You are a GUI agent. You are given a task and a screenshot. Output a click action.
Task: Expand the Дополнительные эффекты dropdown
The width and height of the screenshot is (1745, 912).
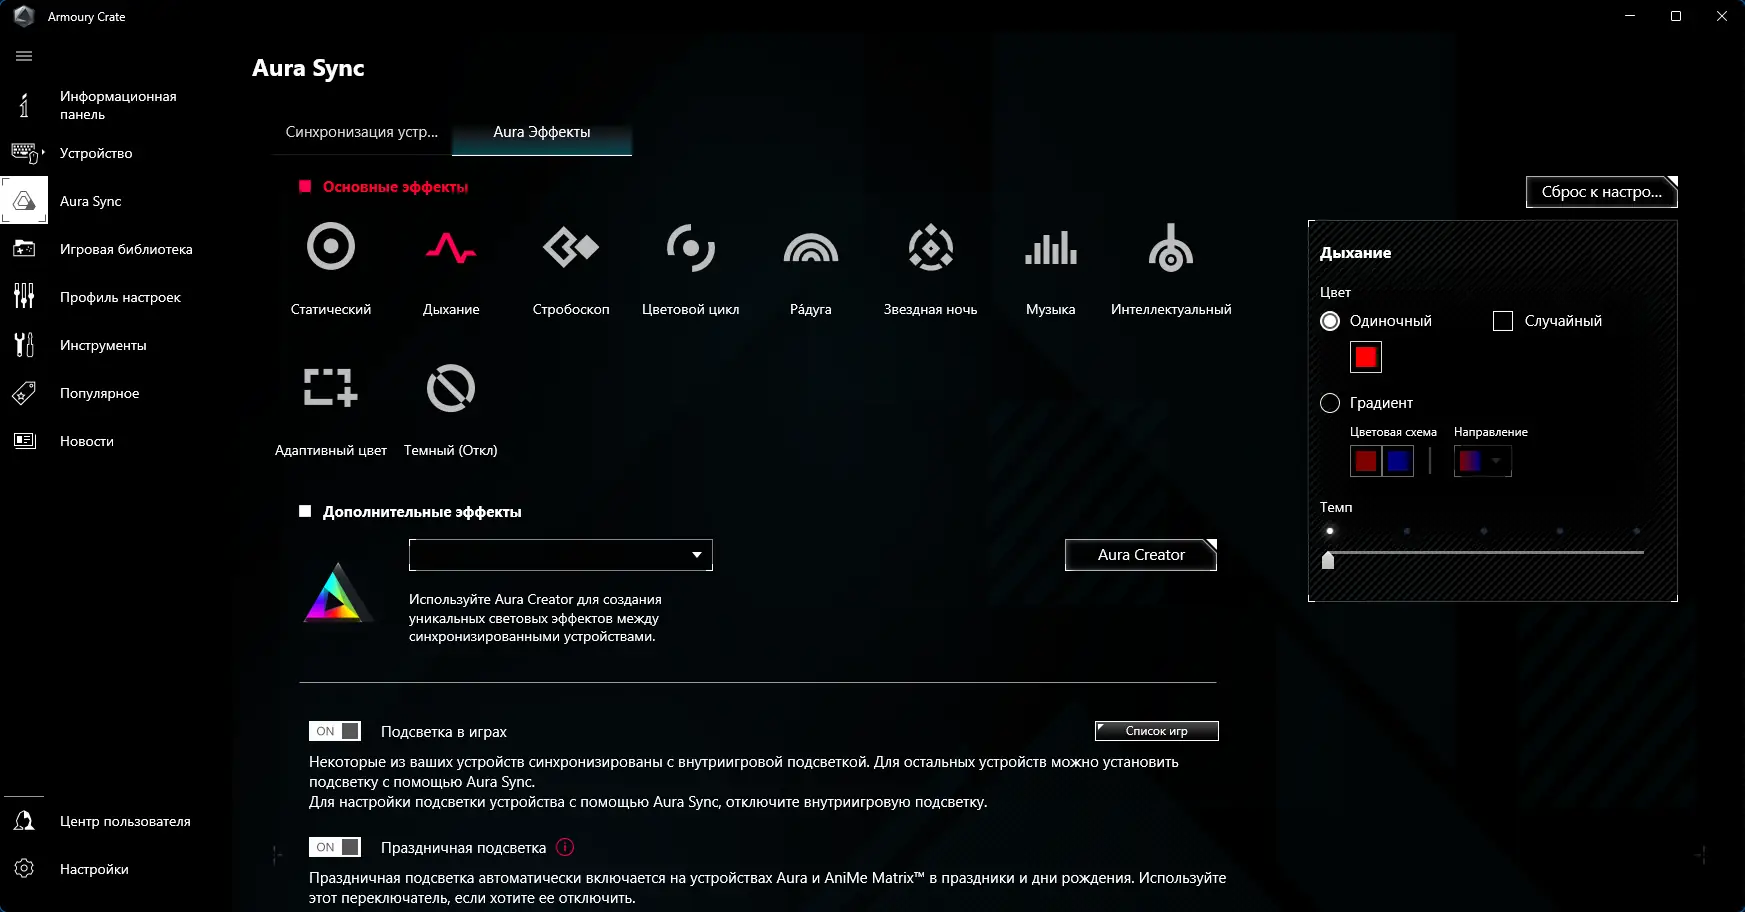click(x=561, y=555)
